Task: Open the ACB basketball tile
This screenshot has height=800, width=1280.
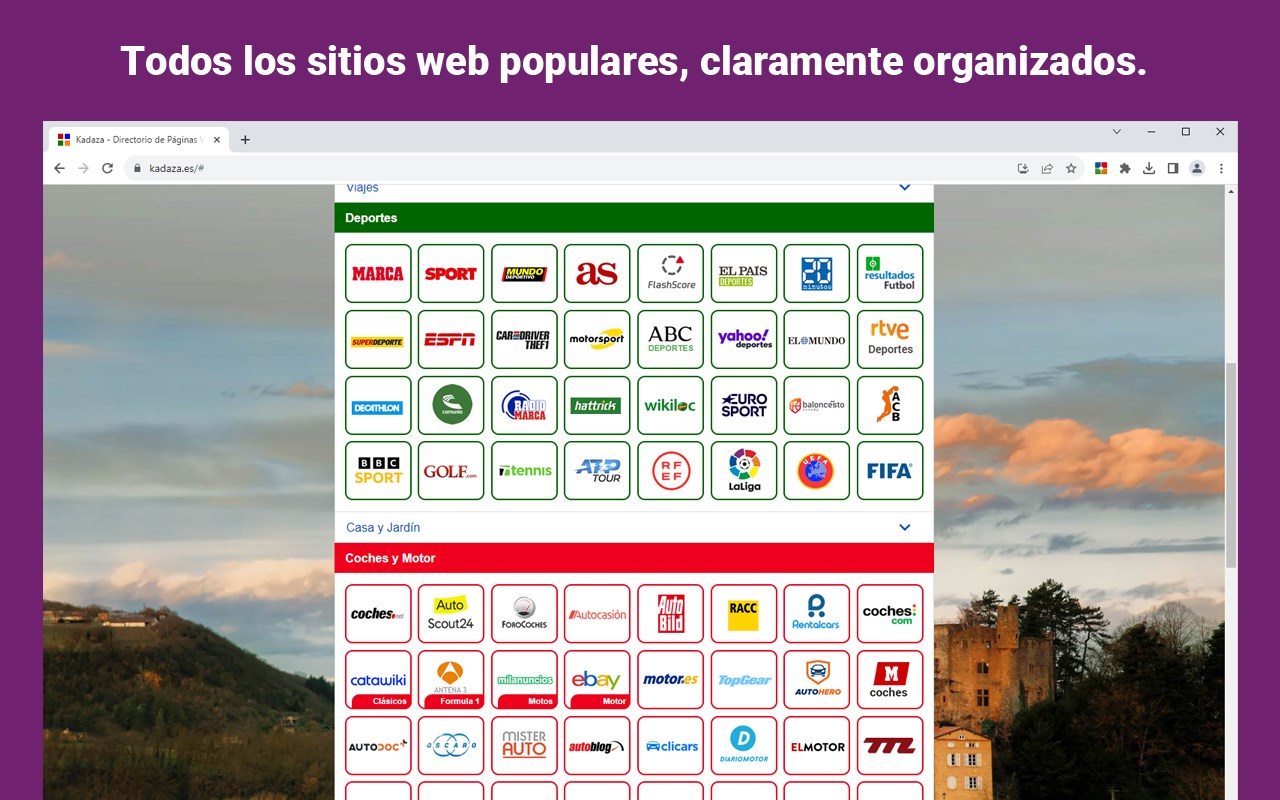Action: (890, 405)
